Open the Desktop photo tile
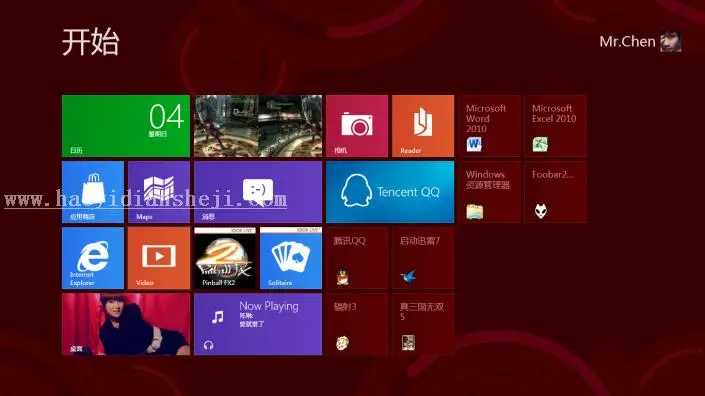705x396 pixels. click(x=126, y=324)
